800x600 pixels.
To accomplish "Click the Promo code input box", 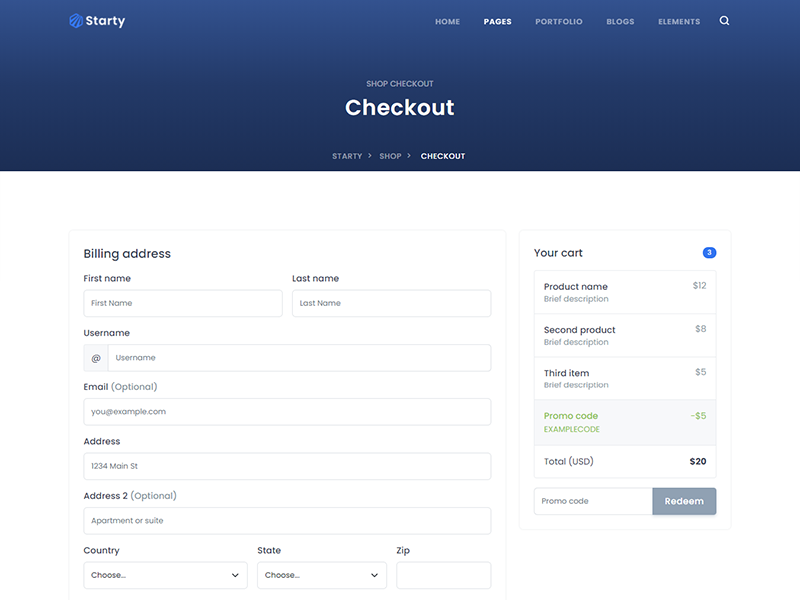I will [593, 501].
